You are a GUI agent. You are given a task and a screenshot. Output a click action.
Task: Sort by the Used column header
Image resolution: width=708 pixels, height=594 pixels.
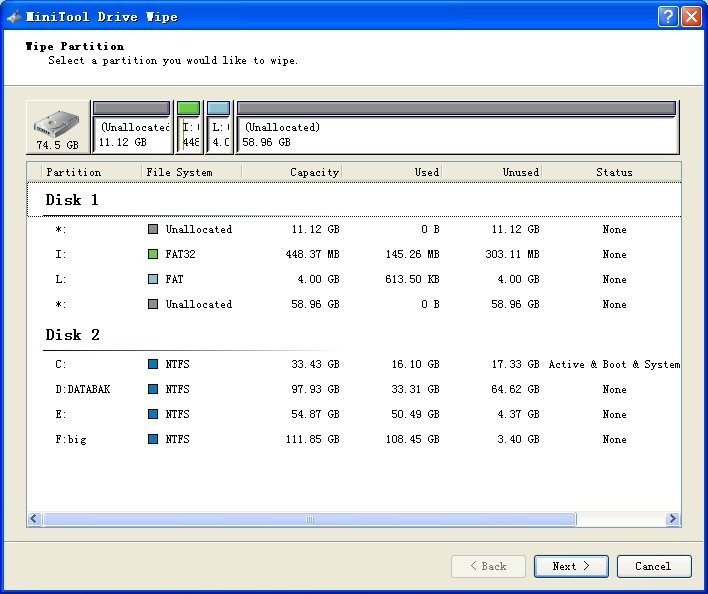[392, 172]
